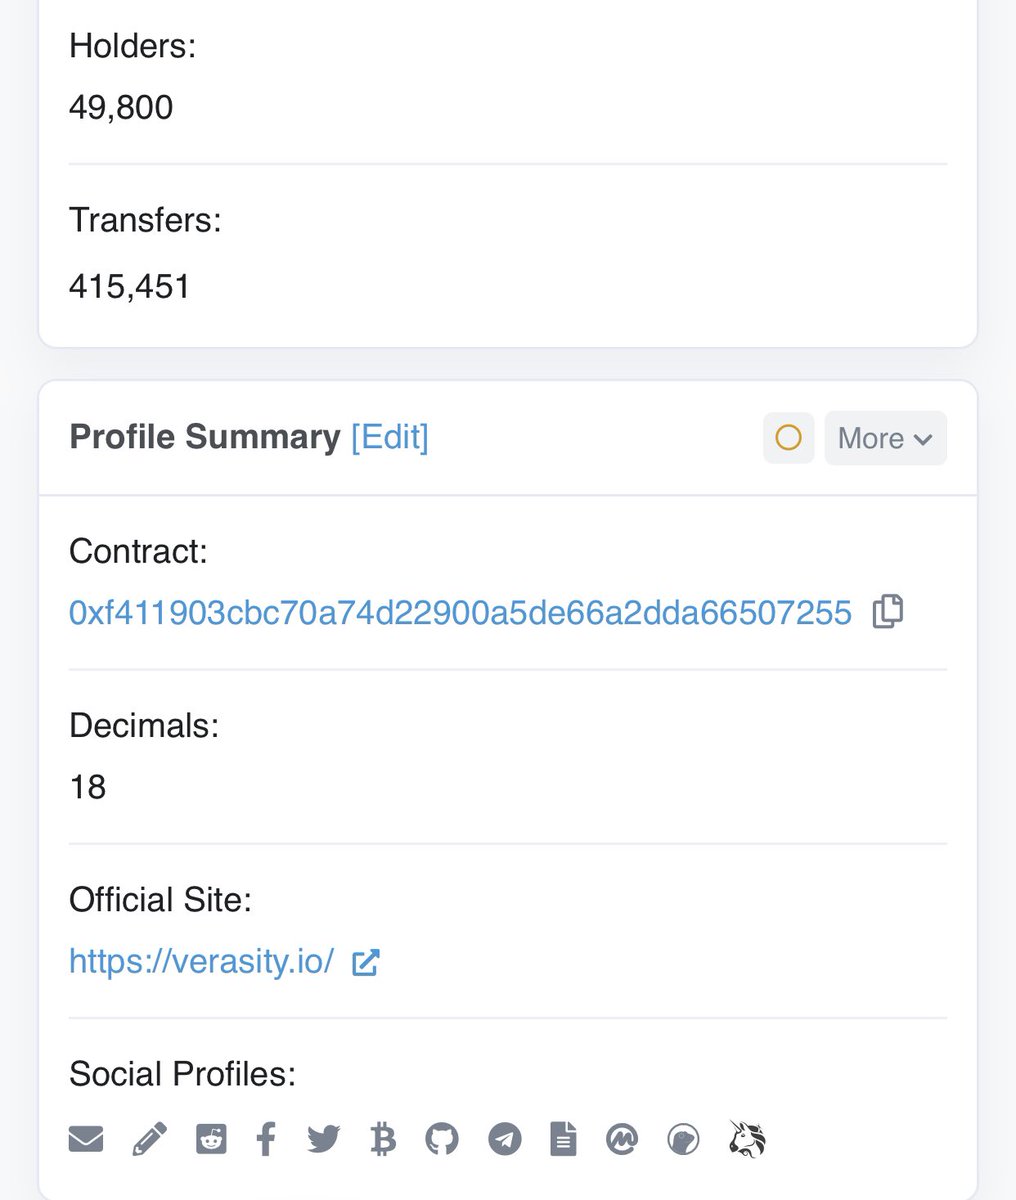Click the [Edit] link in Profile Summary

390,437
